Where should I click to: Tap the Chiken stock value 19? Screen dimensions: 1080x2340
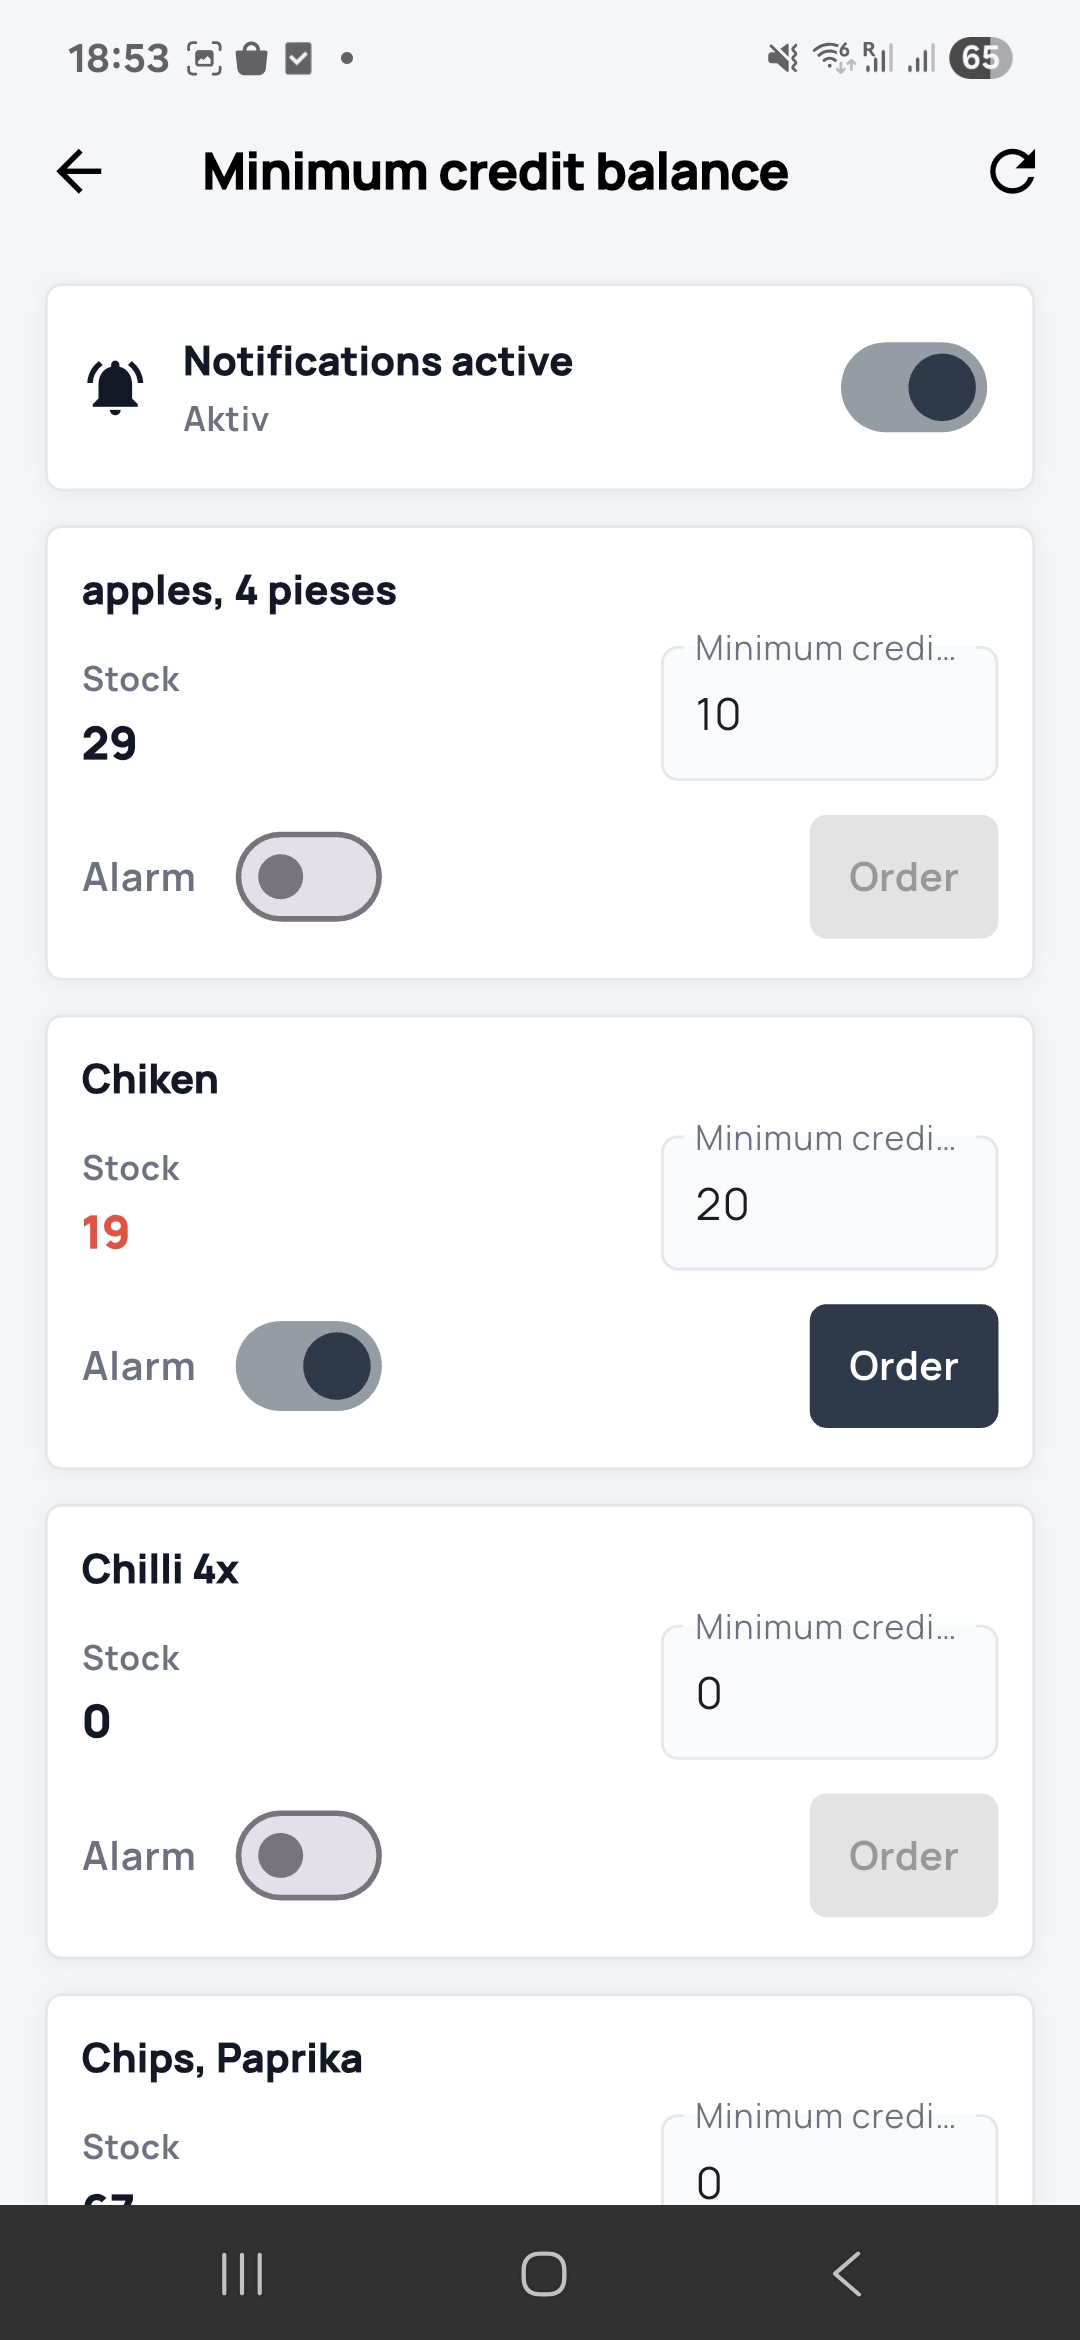pyautogui.click(x=106, y=1232)
